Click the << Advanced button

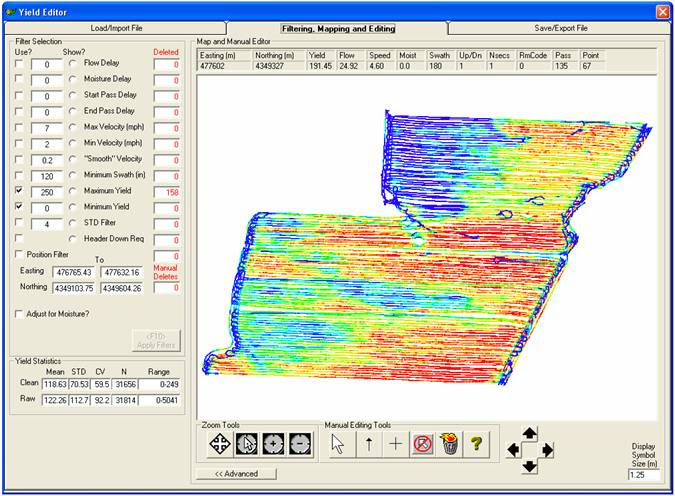[x=237, y=474]
